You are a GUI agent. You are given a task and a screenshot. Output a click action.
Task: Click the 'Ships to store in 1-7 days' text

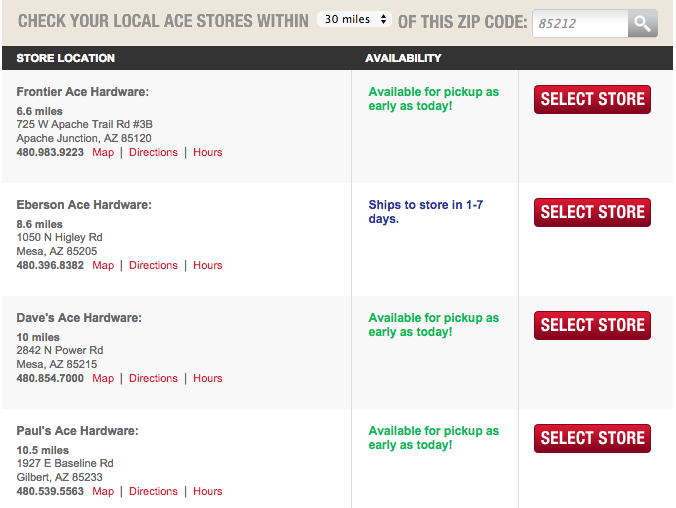pyautogui.click(x=426, y=212)
